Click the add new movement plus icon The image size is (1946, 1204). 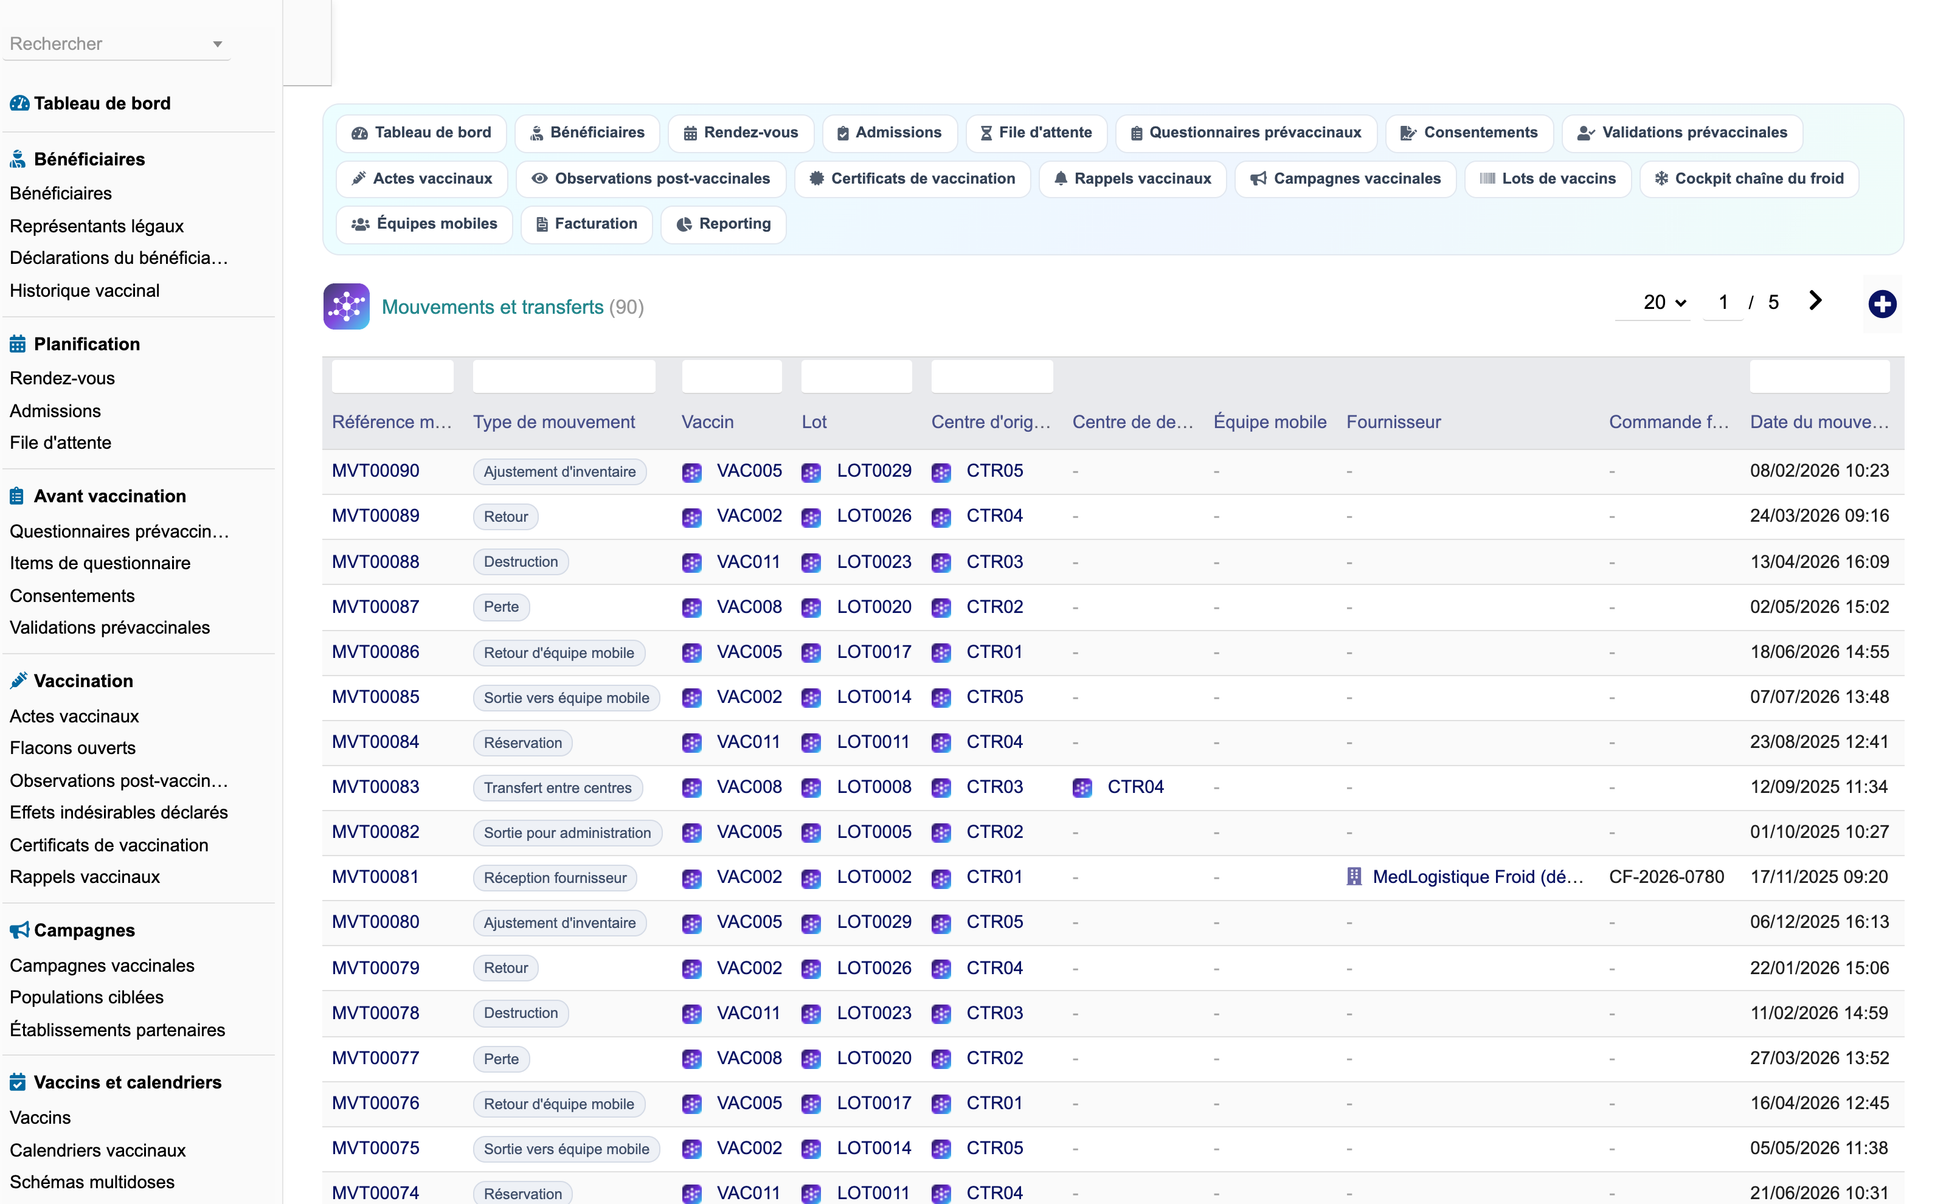click(1882, 304)
